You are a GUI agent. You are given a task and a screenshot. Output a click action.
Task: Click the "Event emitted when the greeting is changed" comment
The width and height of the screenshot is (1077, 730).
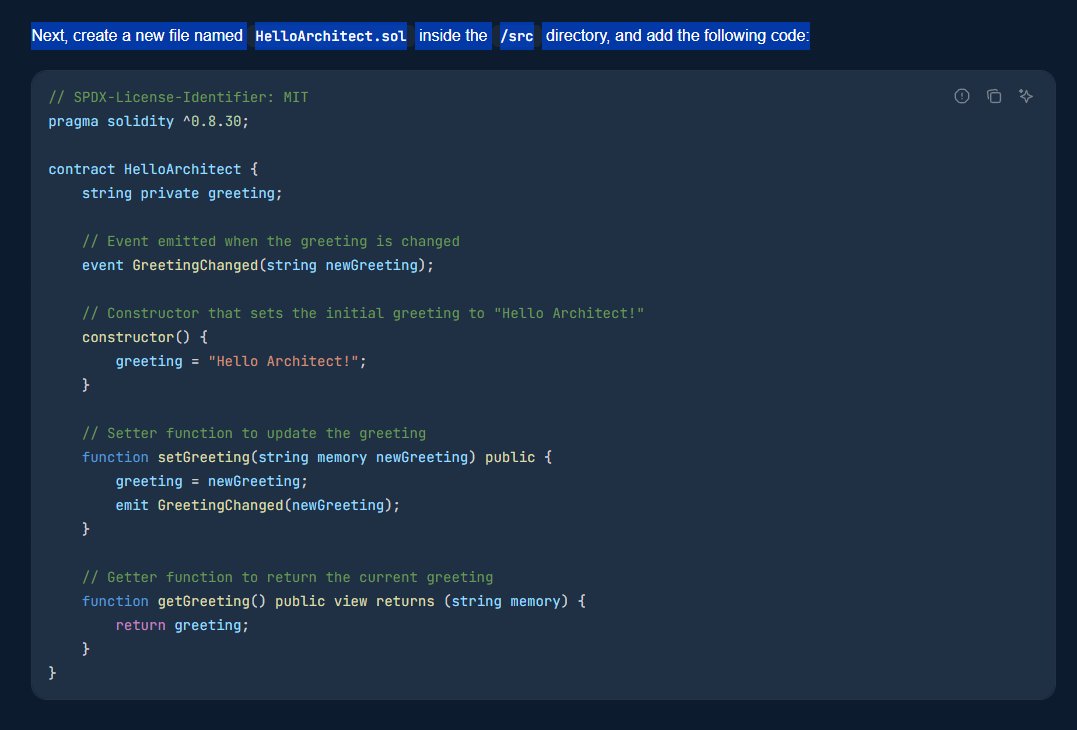click(x=271, y=242)
